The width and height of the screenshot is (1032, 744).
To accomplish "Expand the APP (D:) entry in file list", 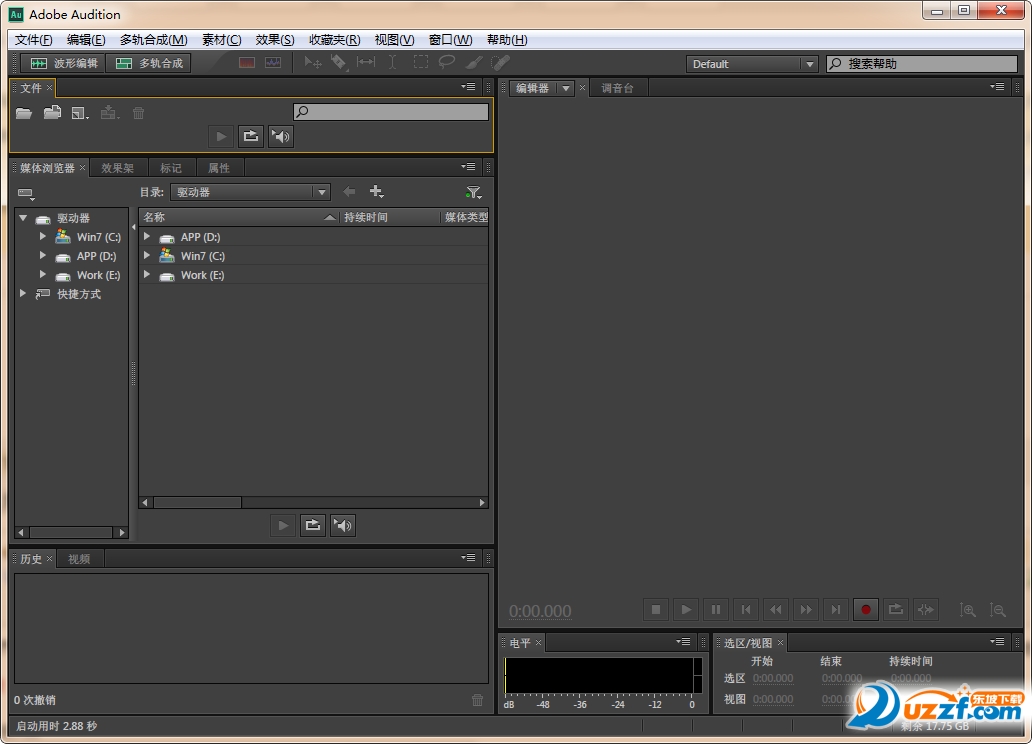I will click(148, 237).
